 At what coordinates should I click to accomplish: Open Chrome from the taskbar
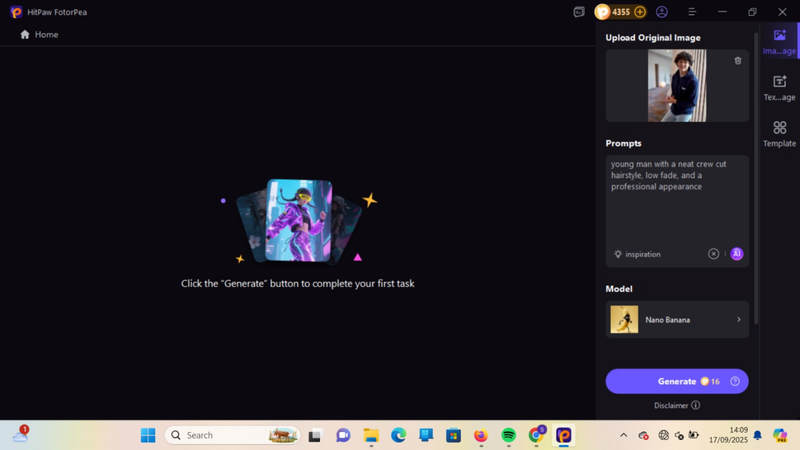coord(536,435)
